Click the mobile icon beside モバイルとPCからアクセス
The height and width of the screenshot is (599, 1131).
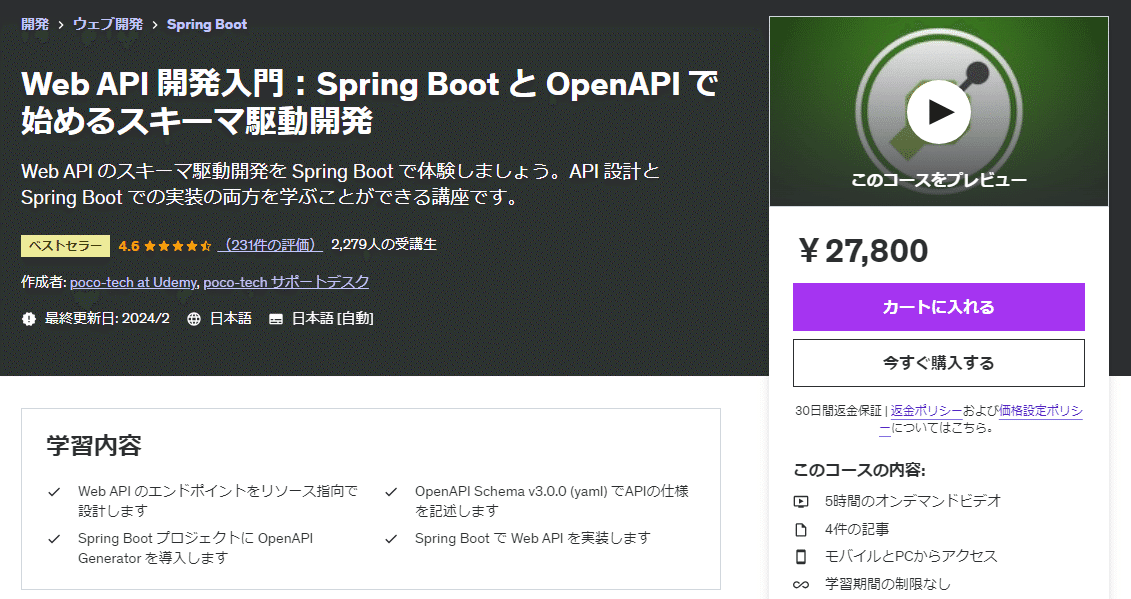800,556
